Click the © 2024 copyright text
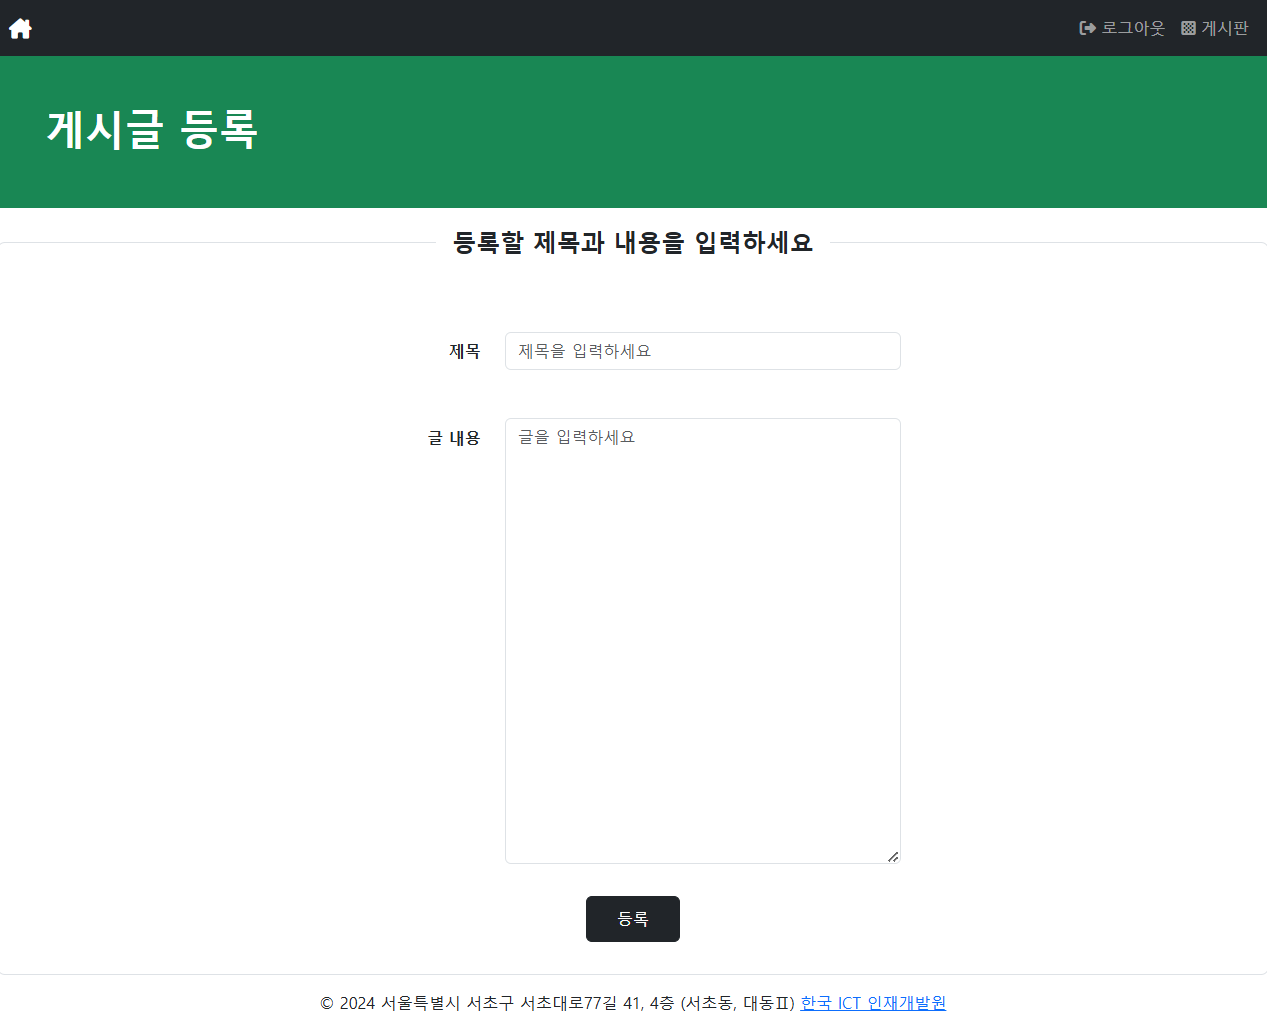 tap(347, 1003)
